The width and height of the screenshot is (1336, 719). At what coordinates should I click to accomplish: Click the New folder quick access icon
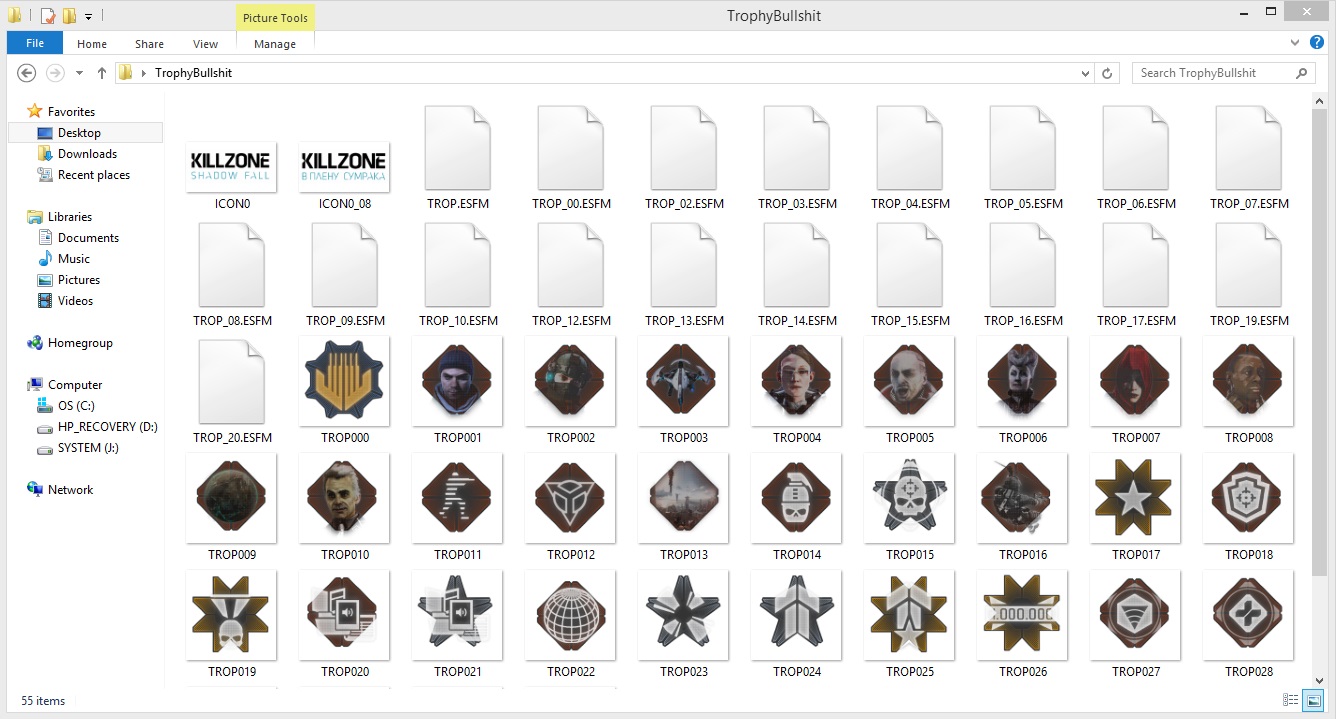pos(69,16)
